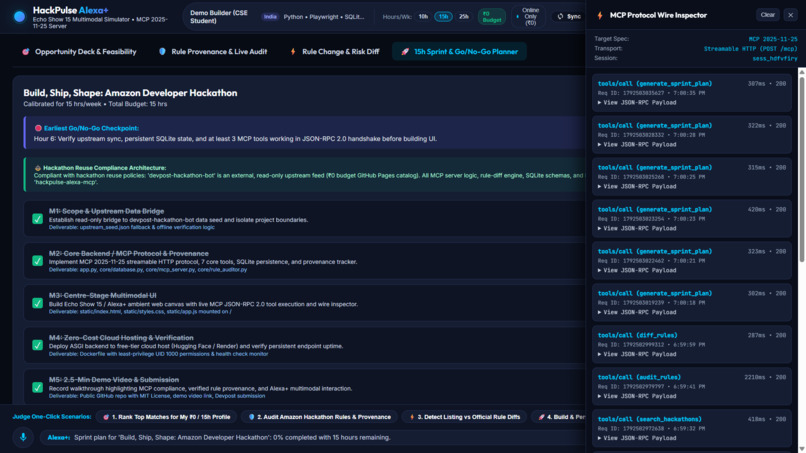Toggle the M5 Demo Video & Submission checkbox
The height and width of the screenshot is (453, 806).
tap(38, 387)
